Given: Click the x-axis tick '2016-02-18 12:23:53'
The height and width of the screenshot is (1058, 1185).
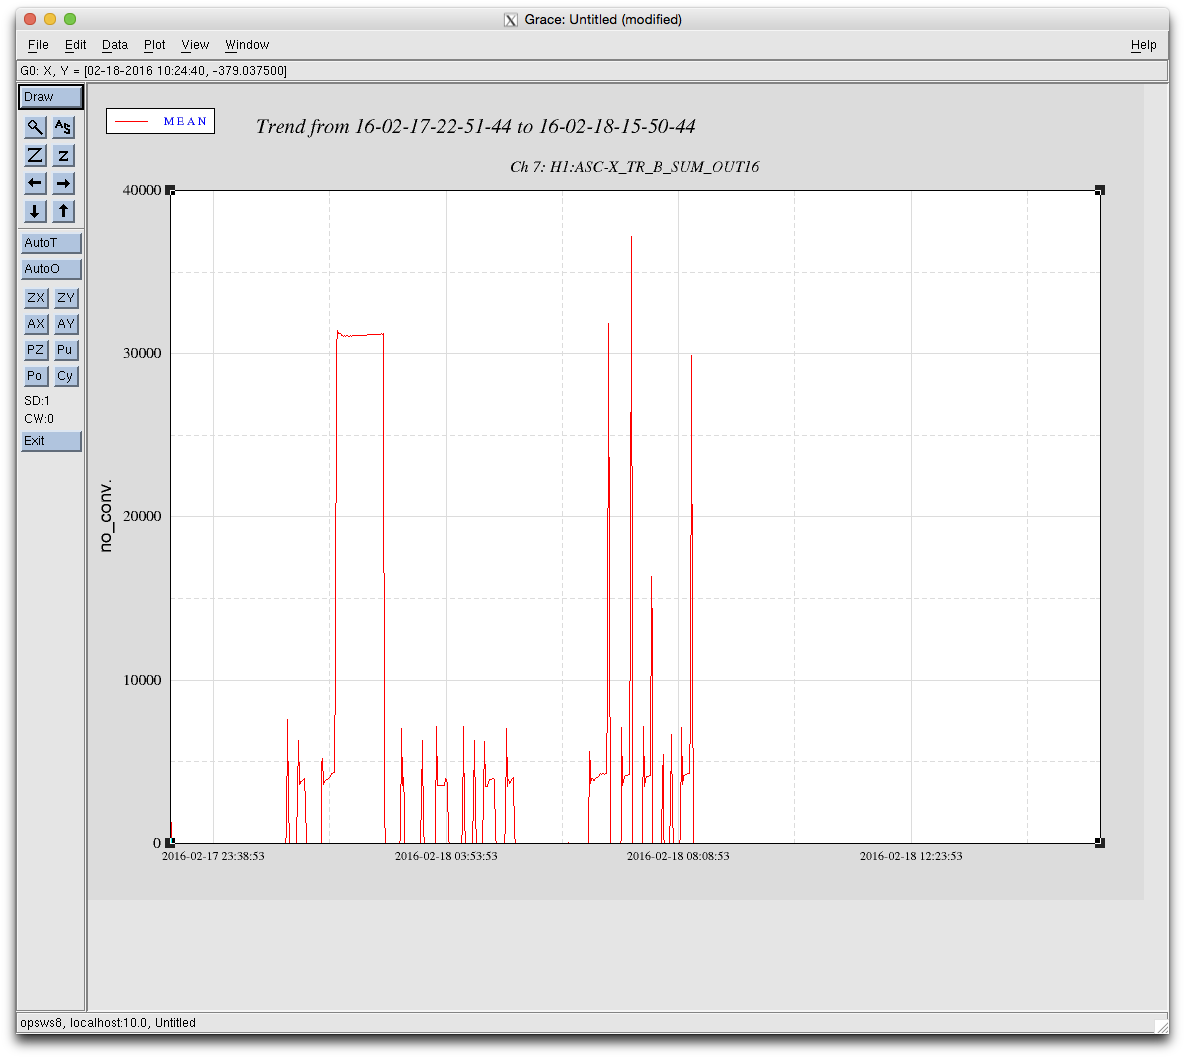Looking at the screenshot, I should [911, 856].
